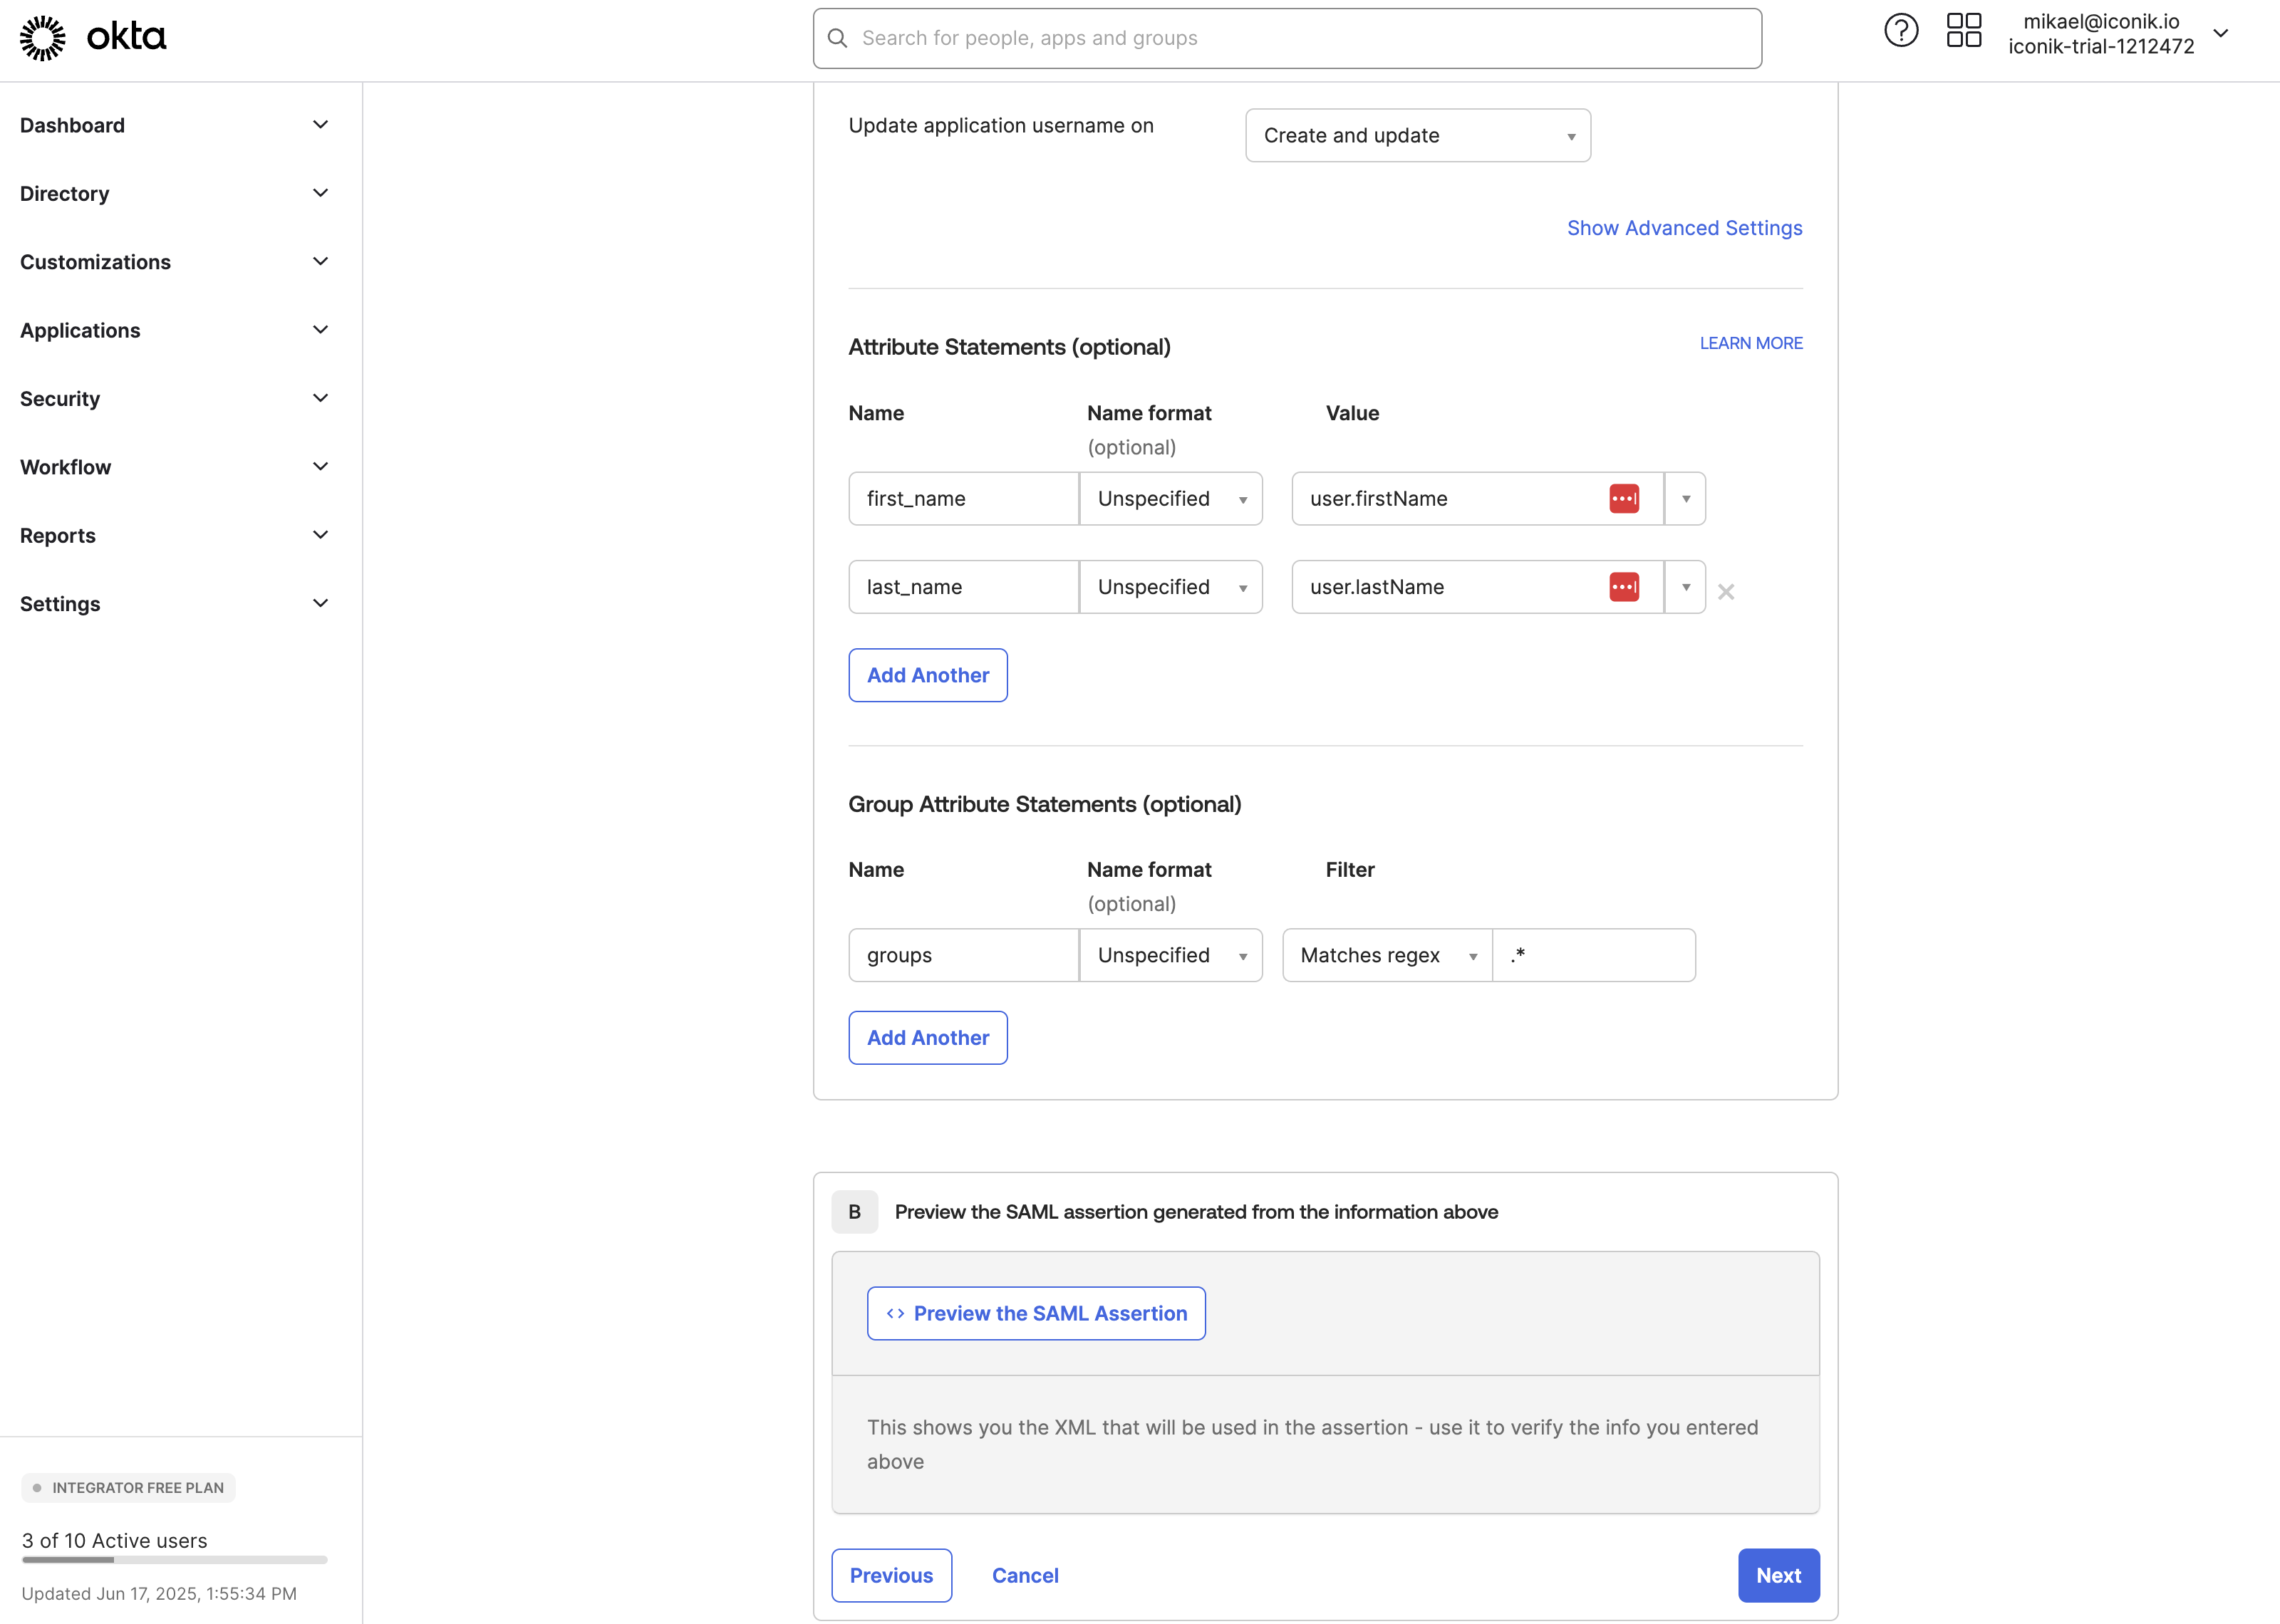Click red icon in user.firstName field

click(x=1623, y=498)
